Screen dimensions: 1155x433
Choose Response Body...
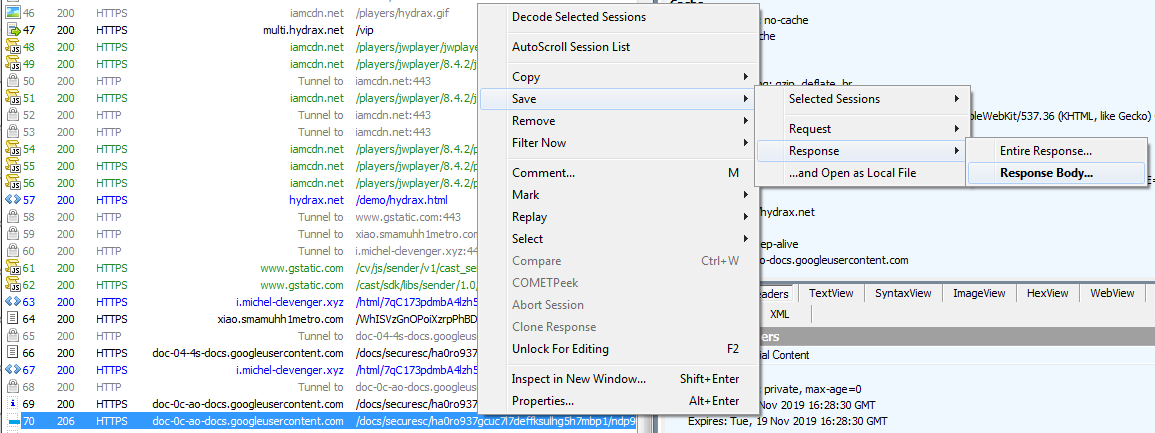[x=1056, y=174]
